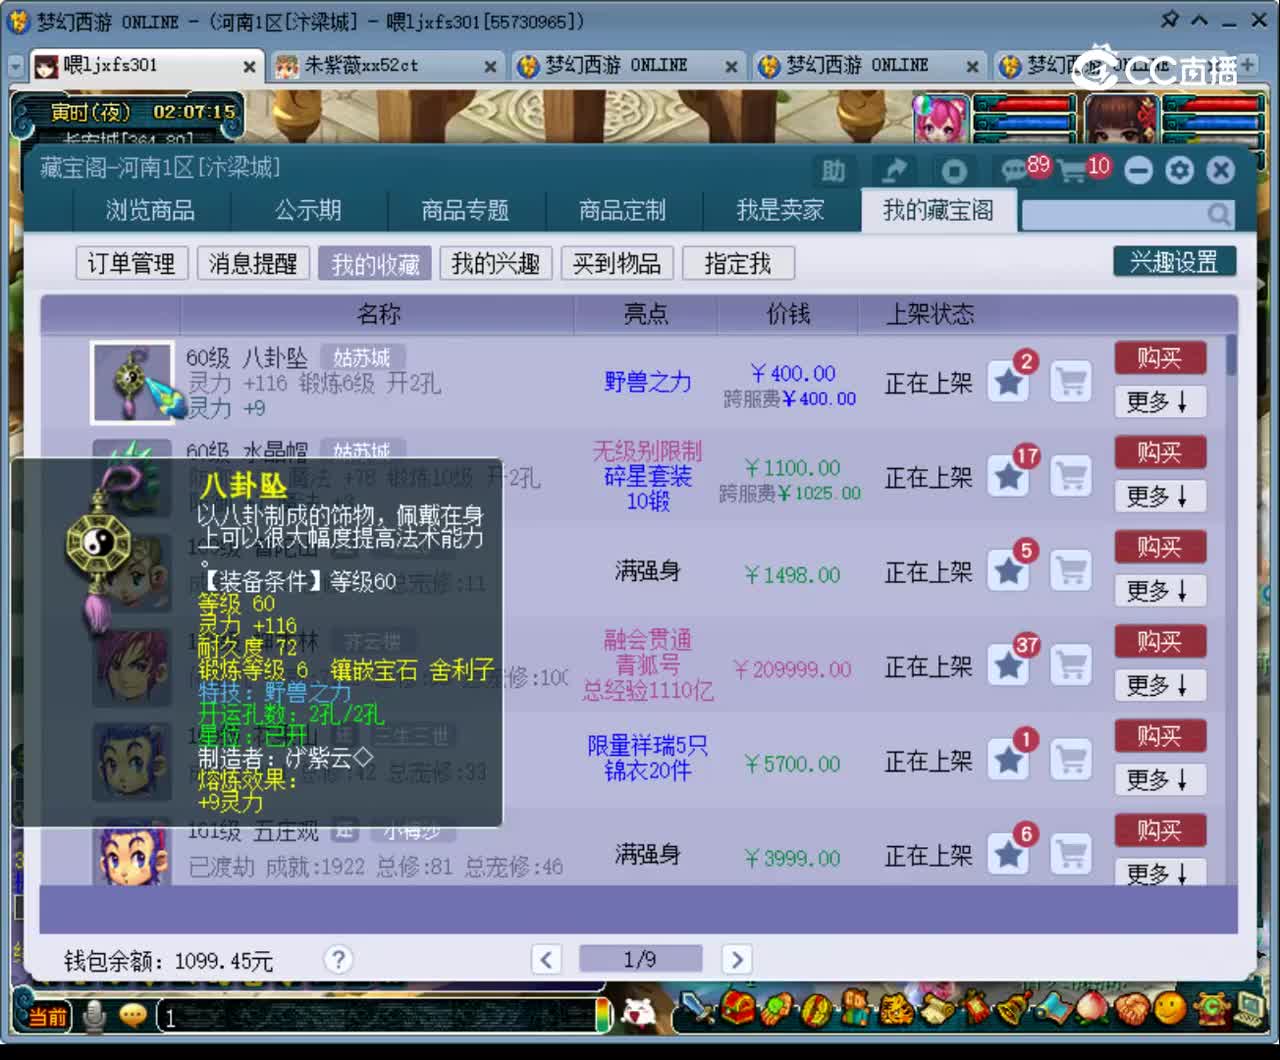Click the microphone voice icon
Screen dimensions: 1280x1060
coord(94,1017)
